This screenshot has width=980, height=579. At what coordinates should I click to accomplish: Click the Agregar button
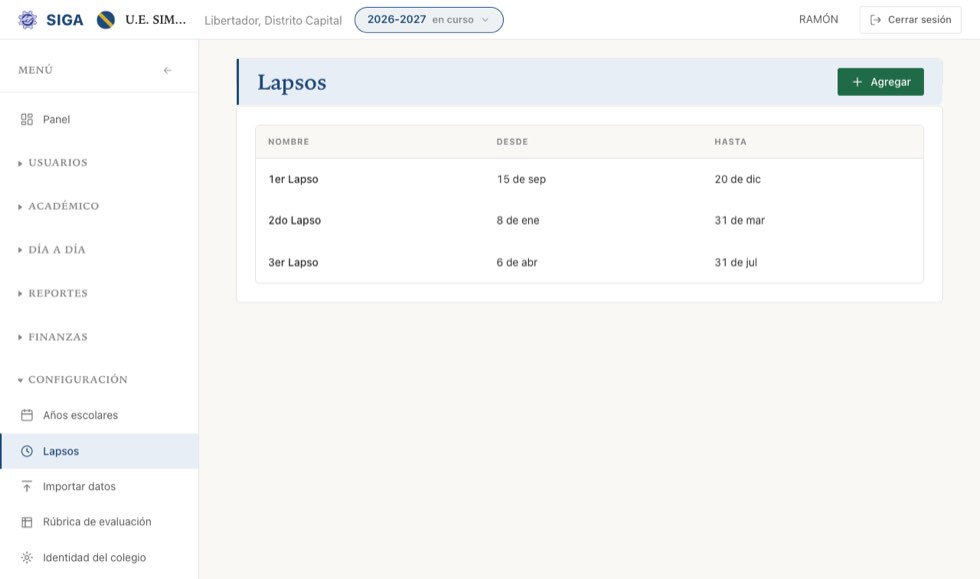[881, 82]
